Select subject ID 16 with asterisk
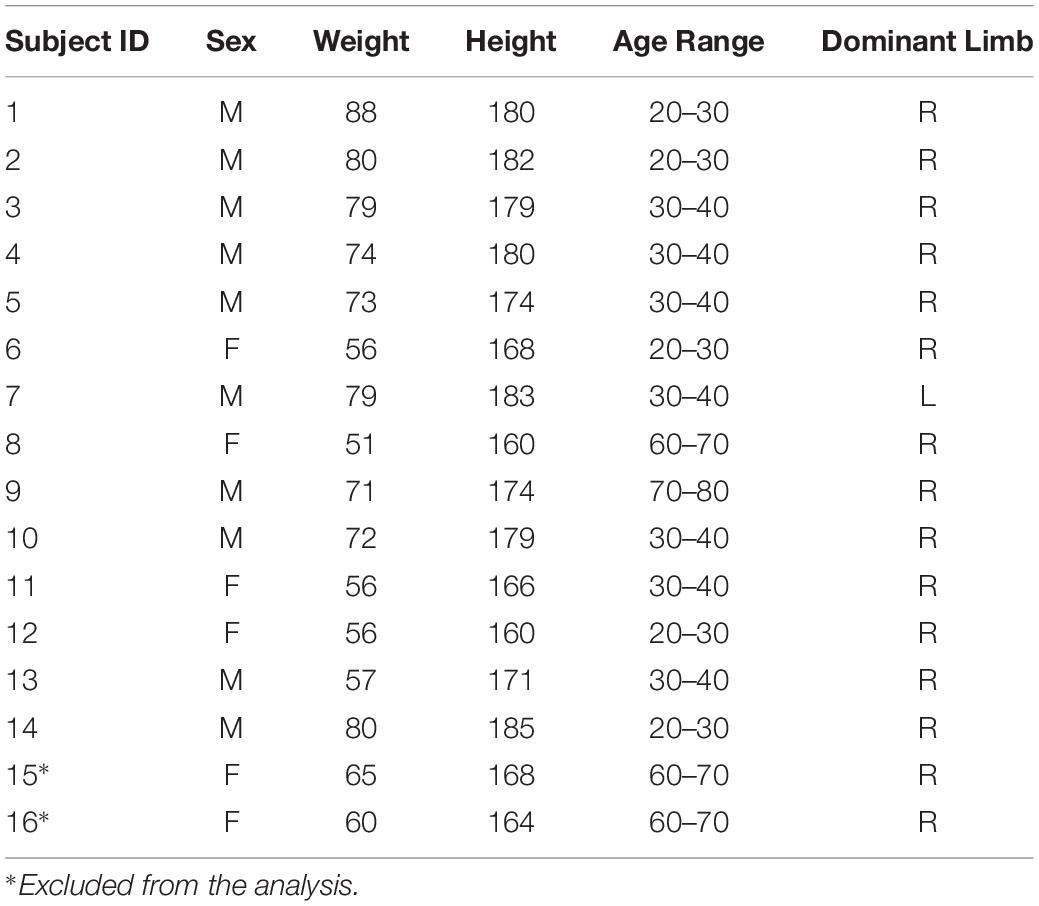Image resolution: width=1039 pixels, height=906 pixels. tap(27, 822)
